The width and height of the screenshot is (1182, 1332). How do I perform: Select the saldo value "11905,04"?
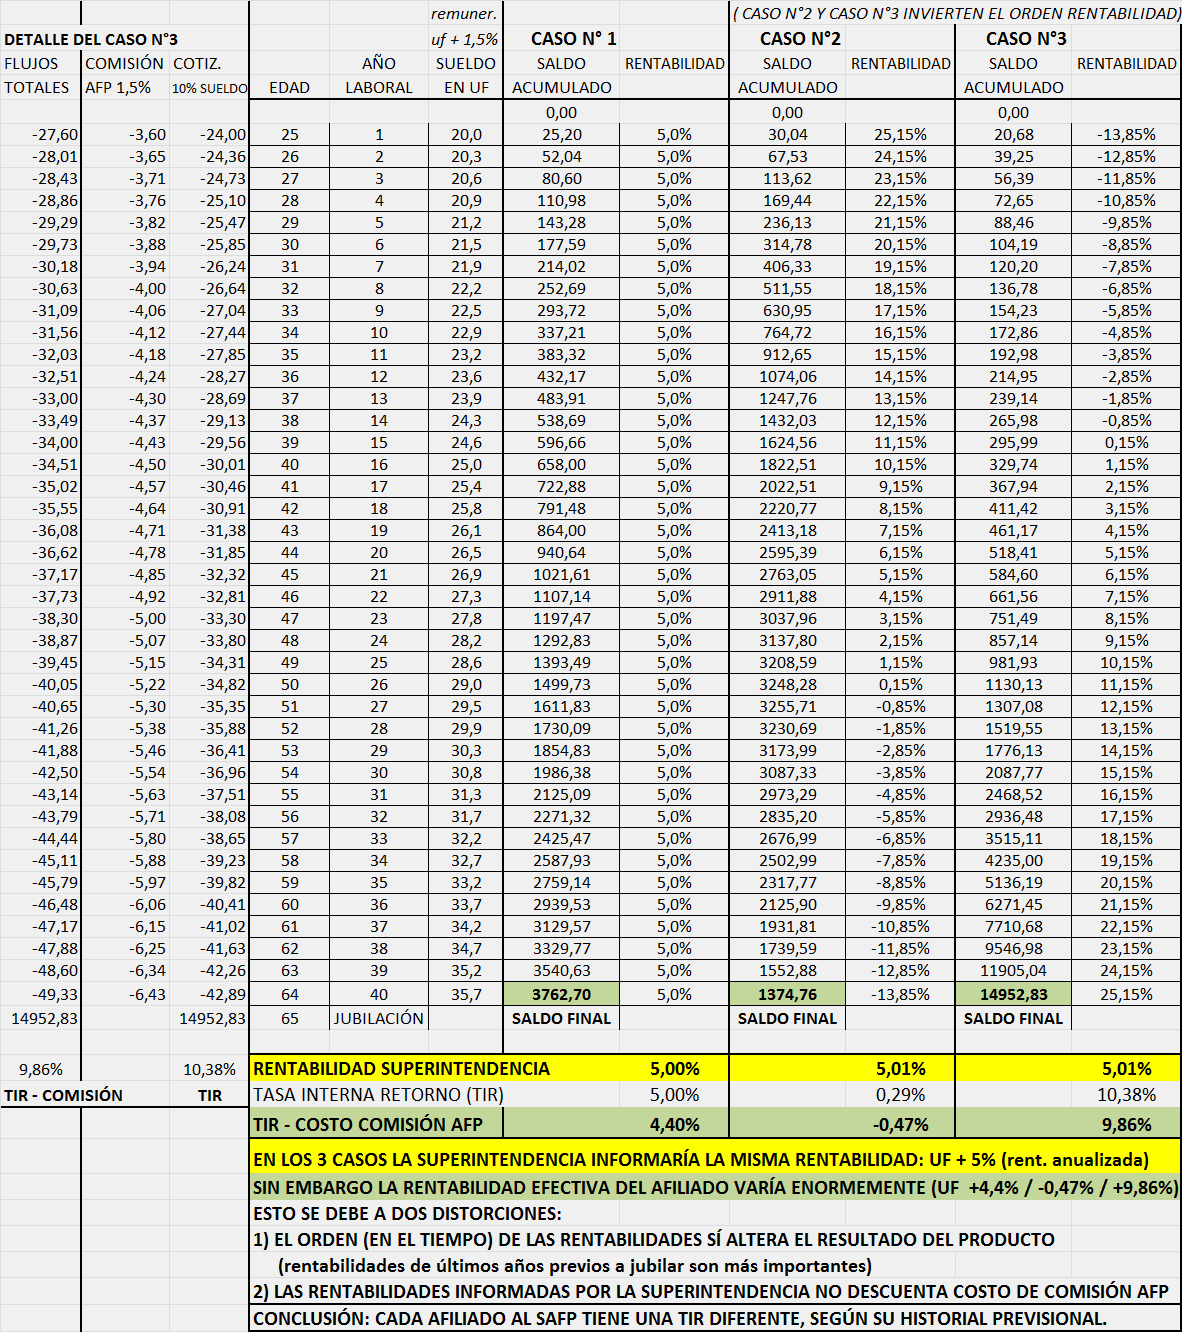pyautogui.click(x=1014, y=970)
